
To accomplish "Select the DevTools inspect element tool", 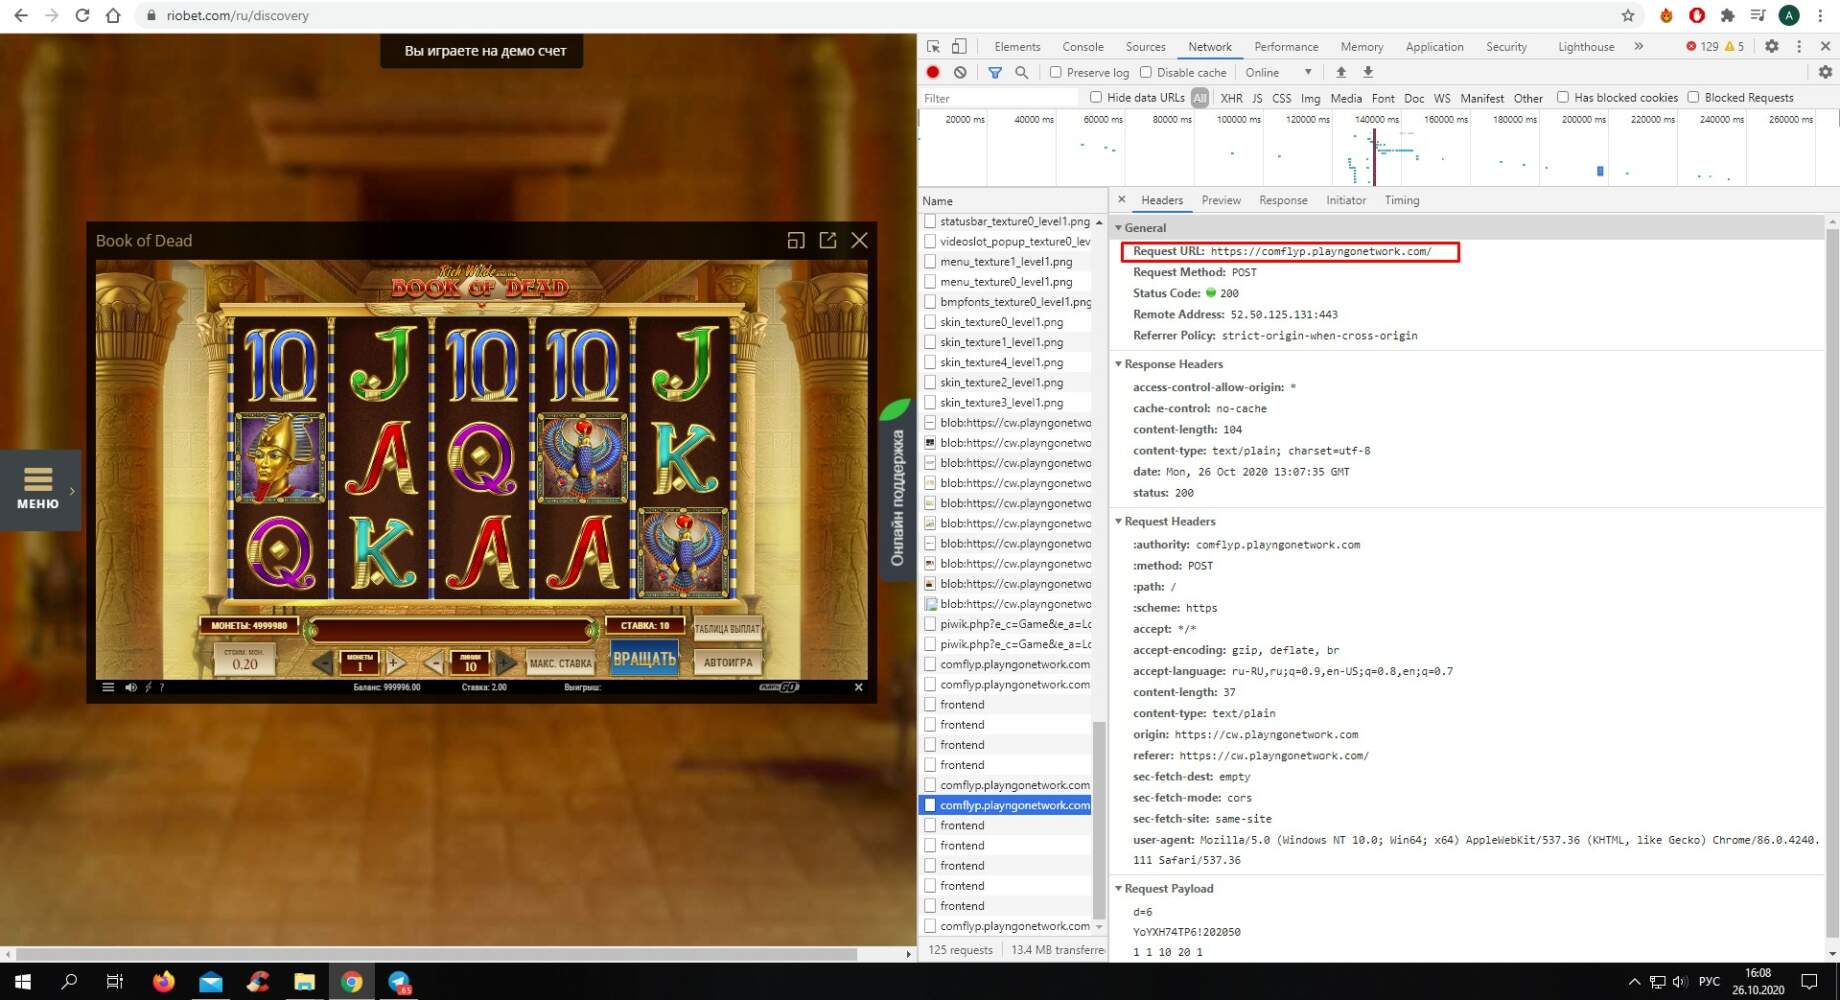I will [933, 46].
